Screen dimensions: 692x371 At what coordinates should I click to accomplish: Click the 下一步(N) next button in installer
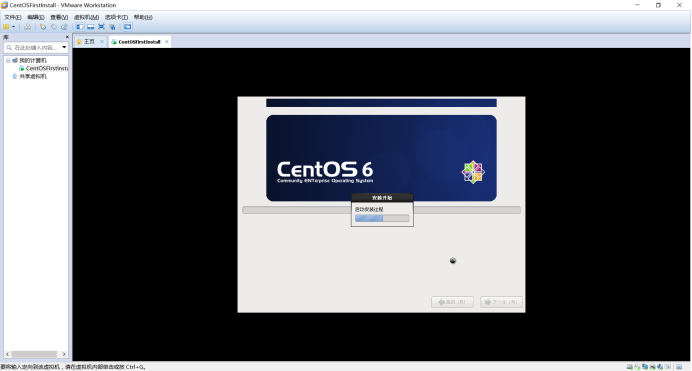(x=501, y=302)
